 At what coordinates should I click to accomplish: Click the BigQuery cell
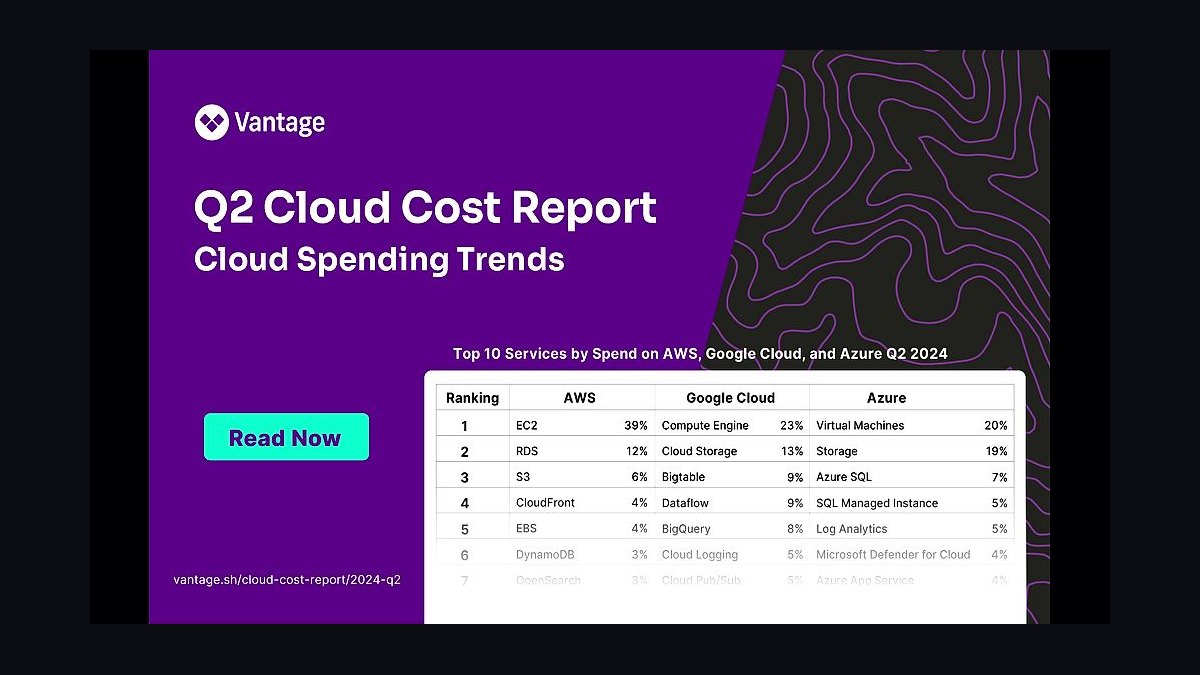pyautogui.click(x=685, y=529)
